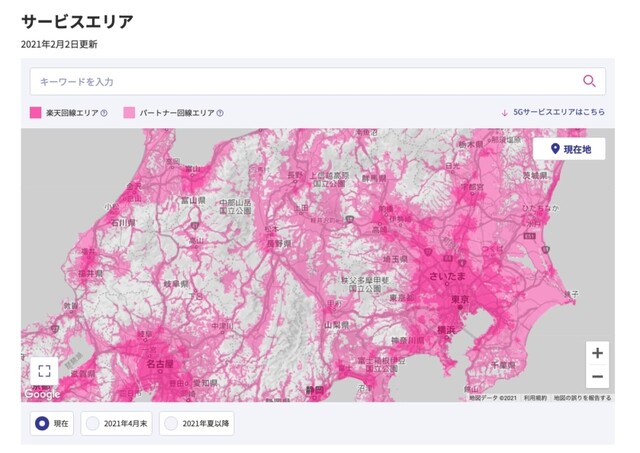Toggle fullscreen map view icon
The width and height of the screenshot is (640, 453).
tap(44, 371)
